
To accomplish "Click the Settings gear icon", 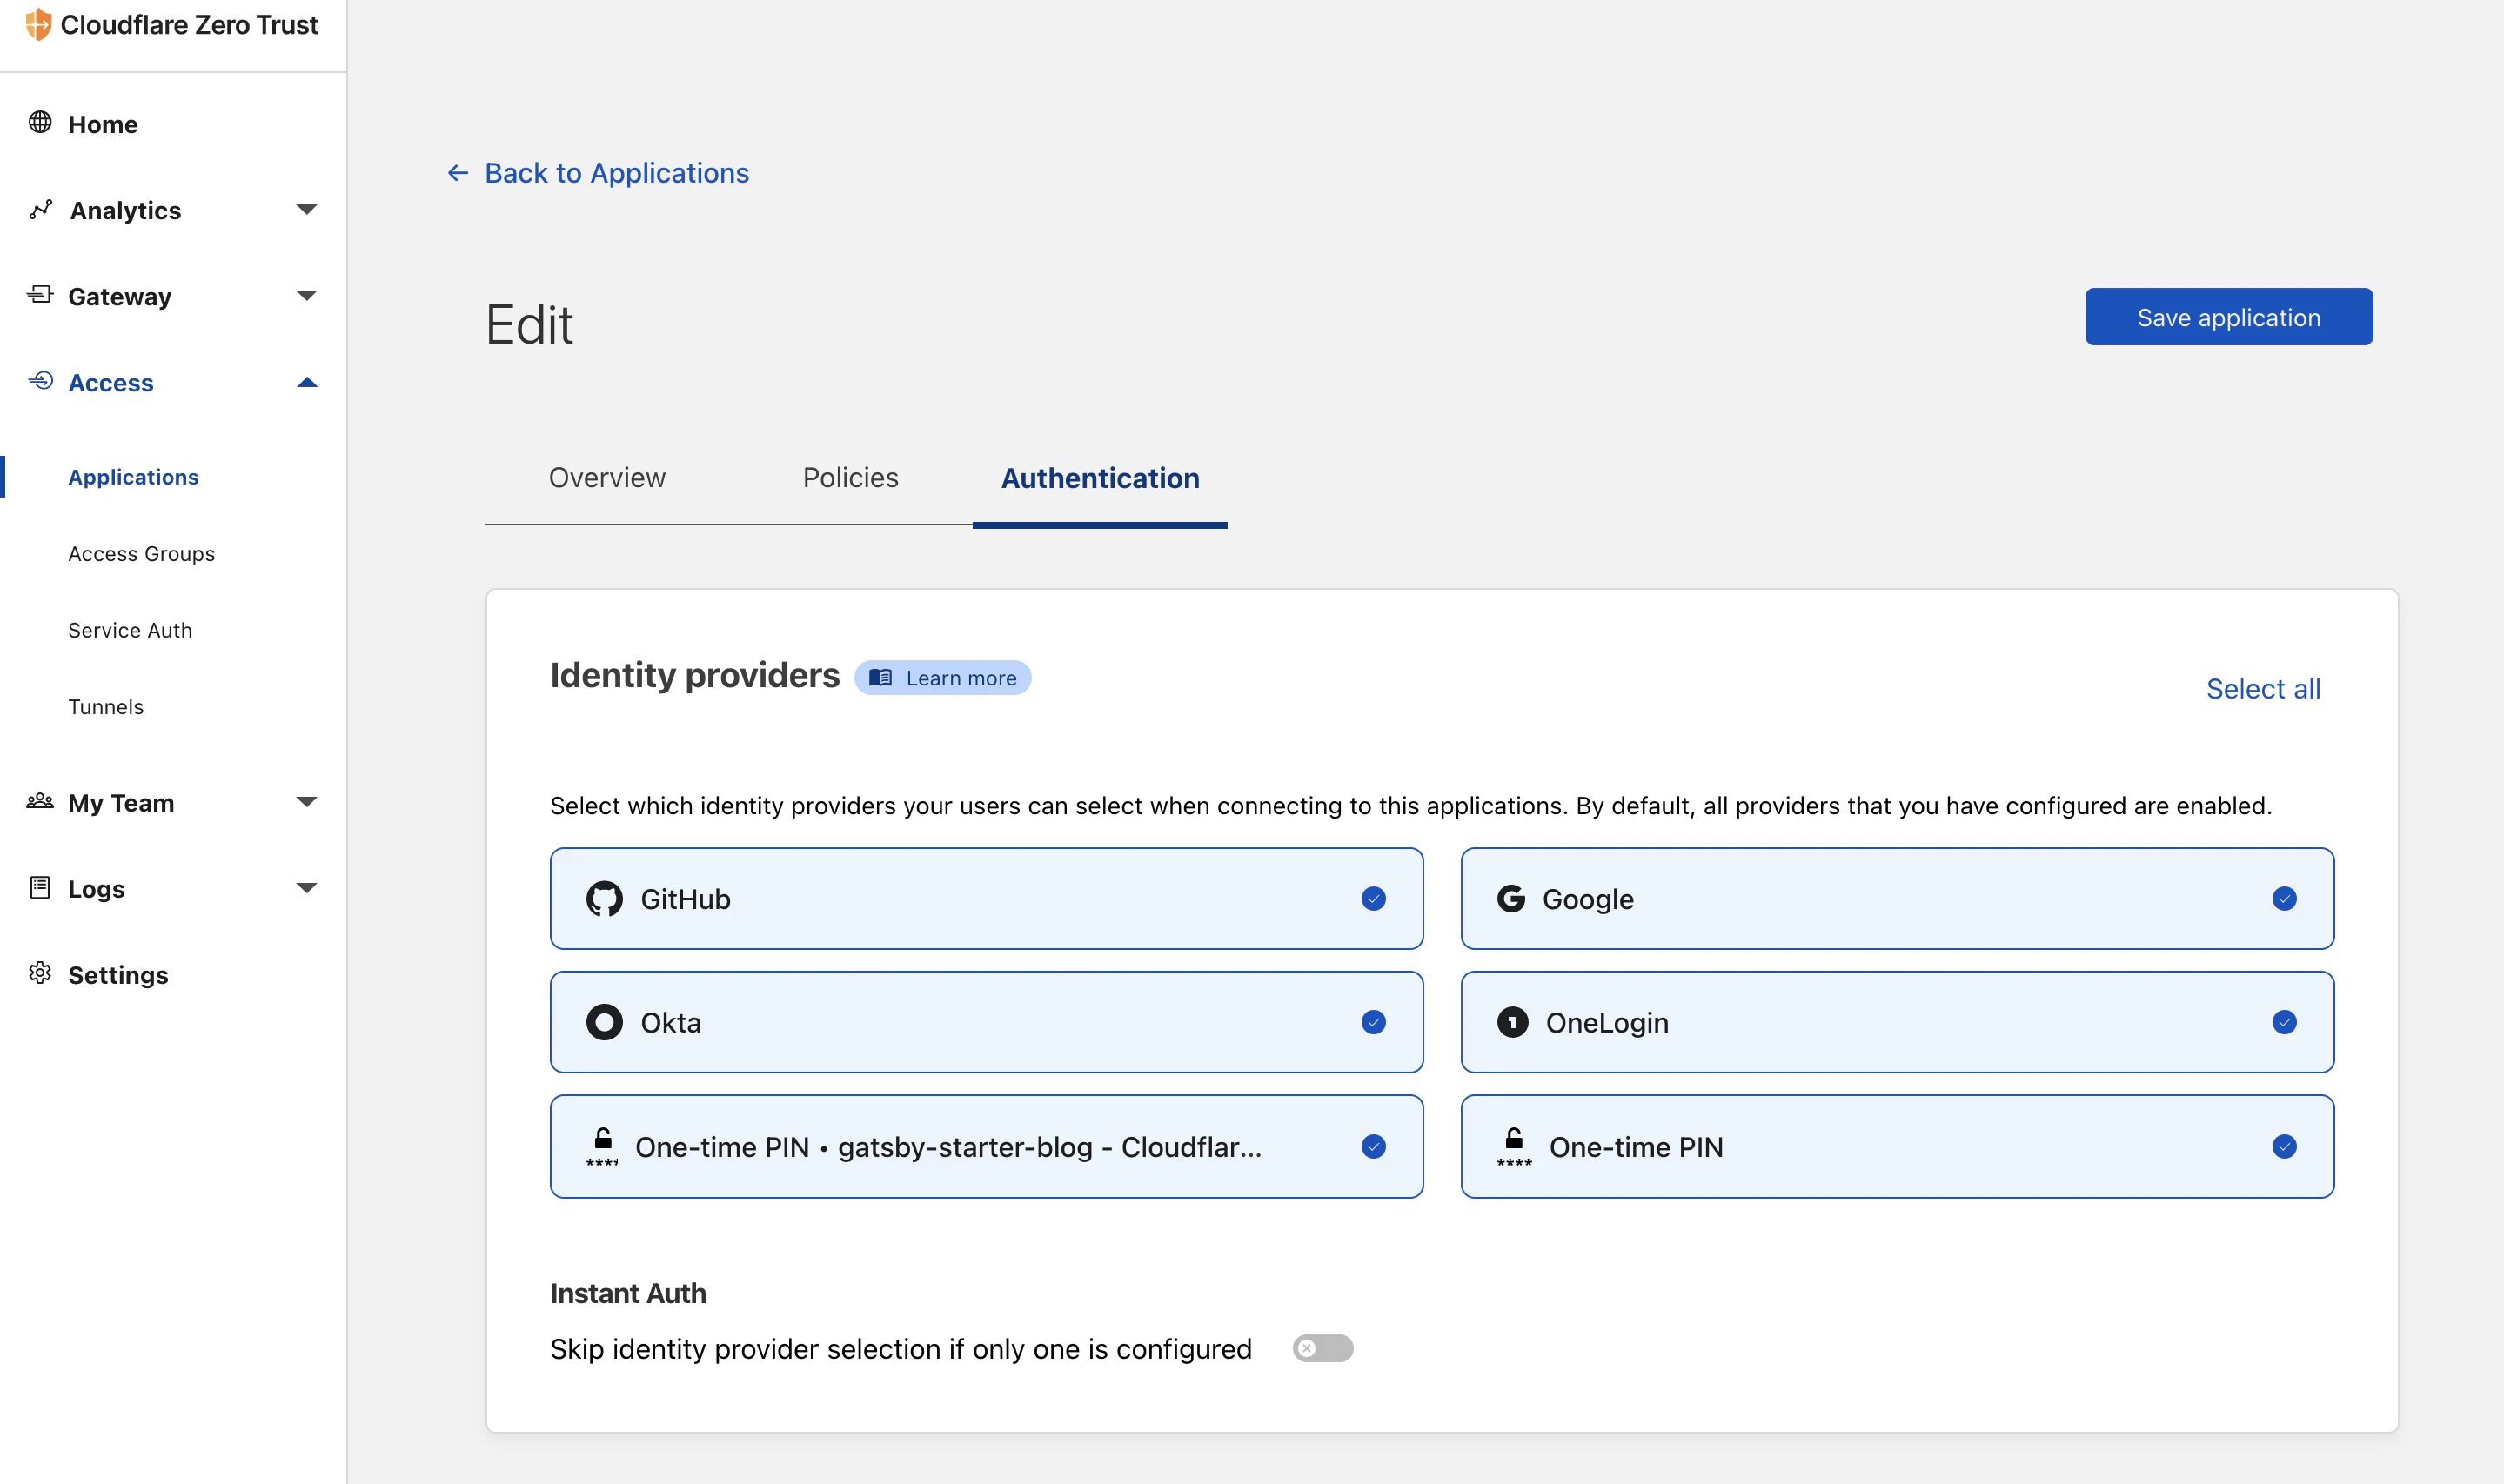I will click(x=40, y=973).
